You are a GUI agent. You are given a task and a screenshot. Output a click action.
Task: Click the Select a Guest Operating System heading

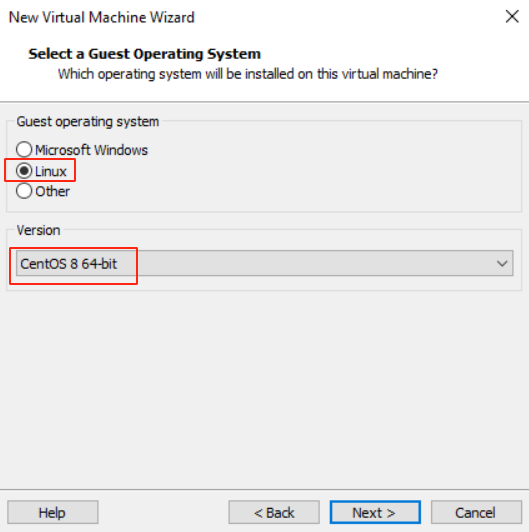pos(145,54)
